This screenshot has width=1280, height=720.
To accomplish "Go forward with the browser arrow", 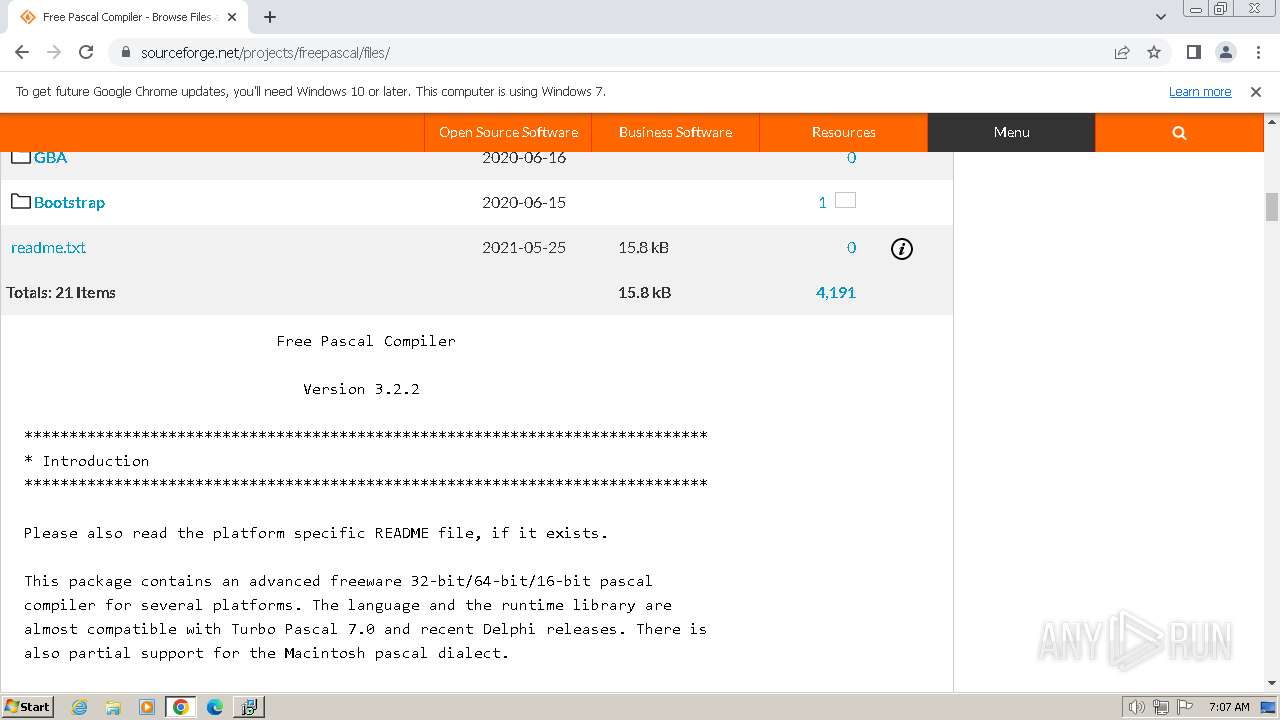I will click(x=54, y=52).
